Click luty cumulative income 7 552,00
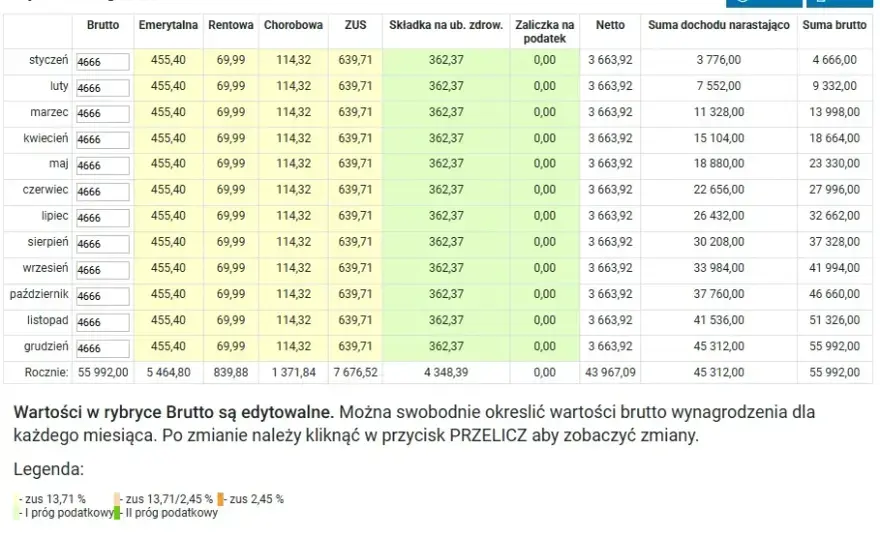 (x=719, y=86)
